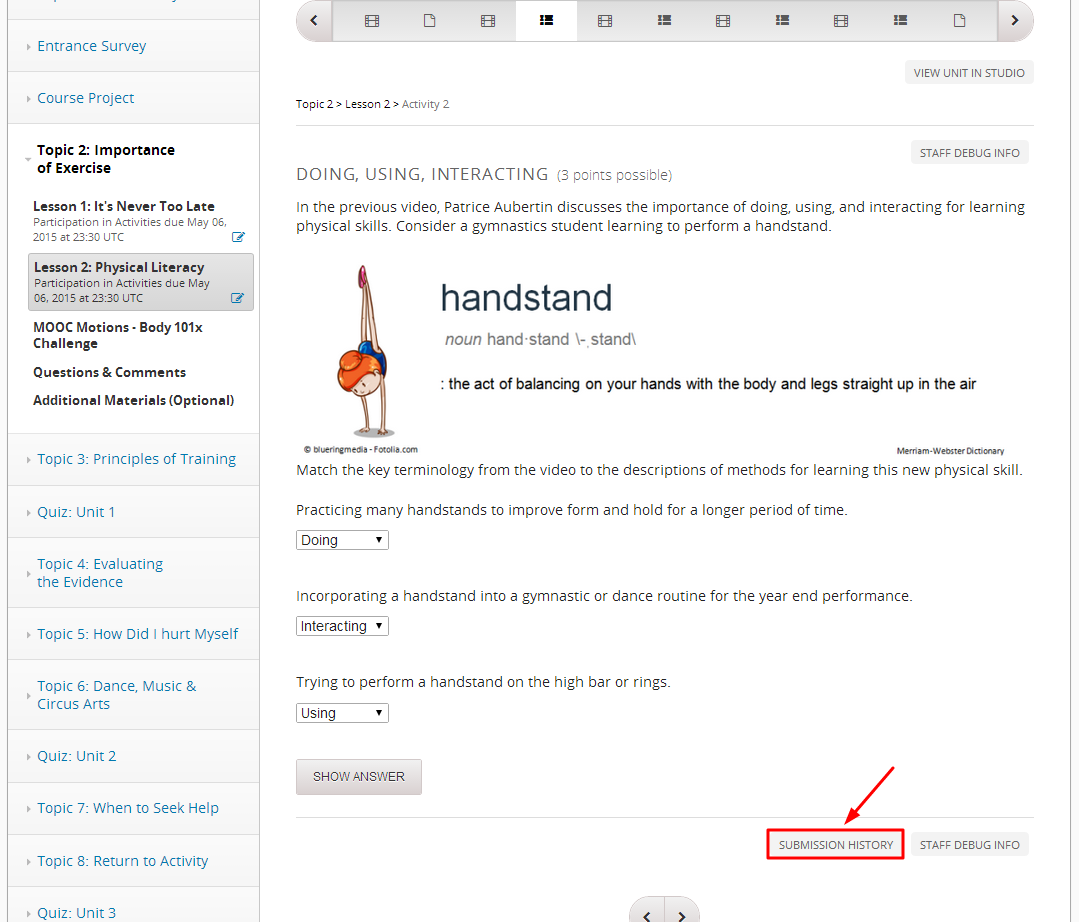Open Submission History
The image size is (1079, 922).
835,844
